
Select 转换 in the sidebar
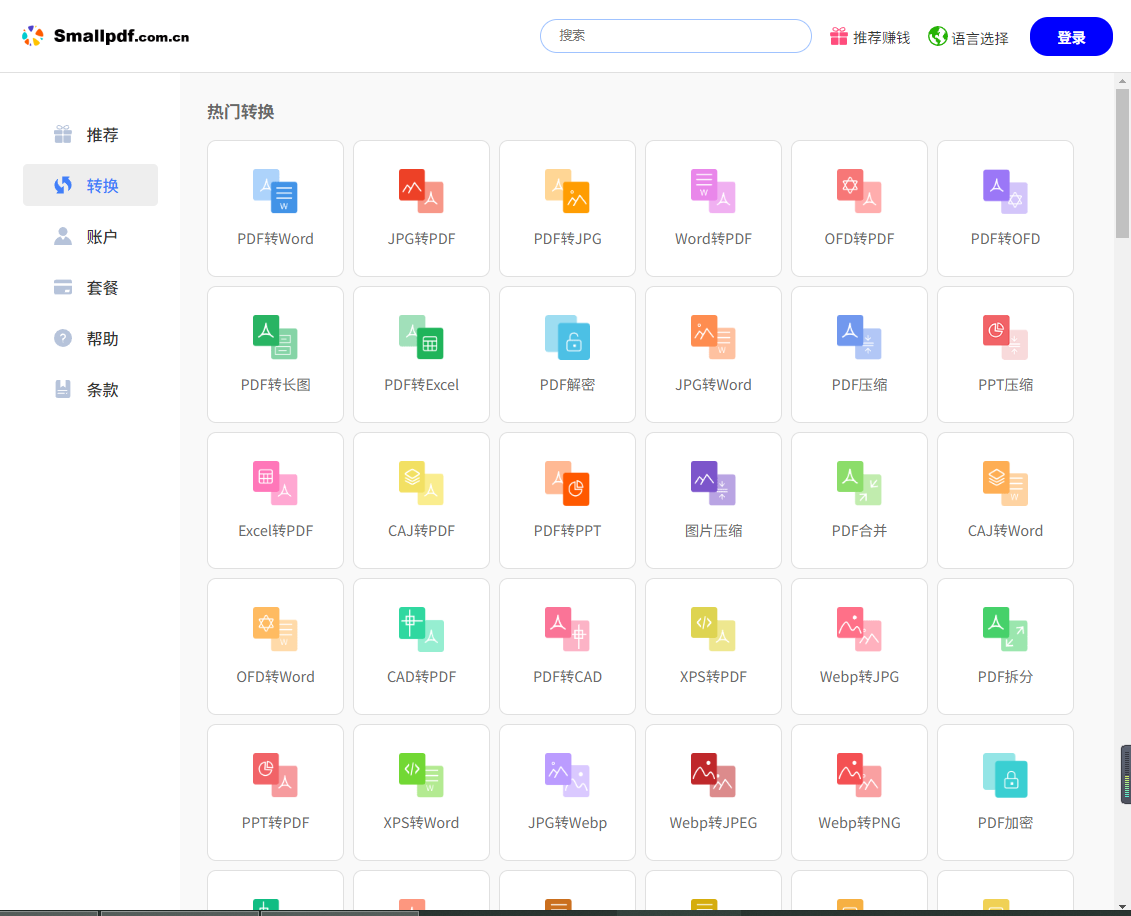[x=90, y=185]
